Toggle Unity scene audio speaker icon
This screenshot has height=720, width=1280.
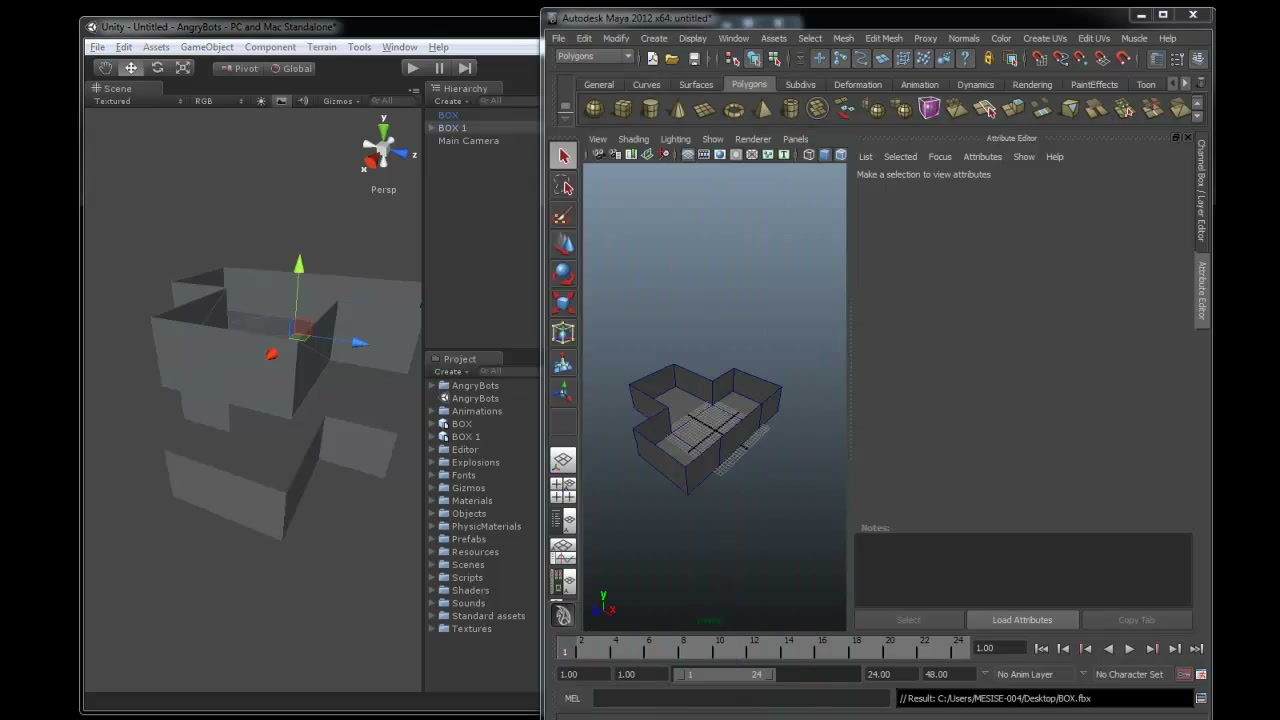click(x=303, y=101)
